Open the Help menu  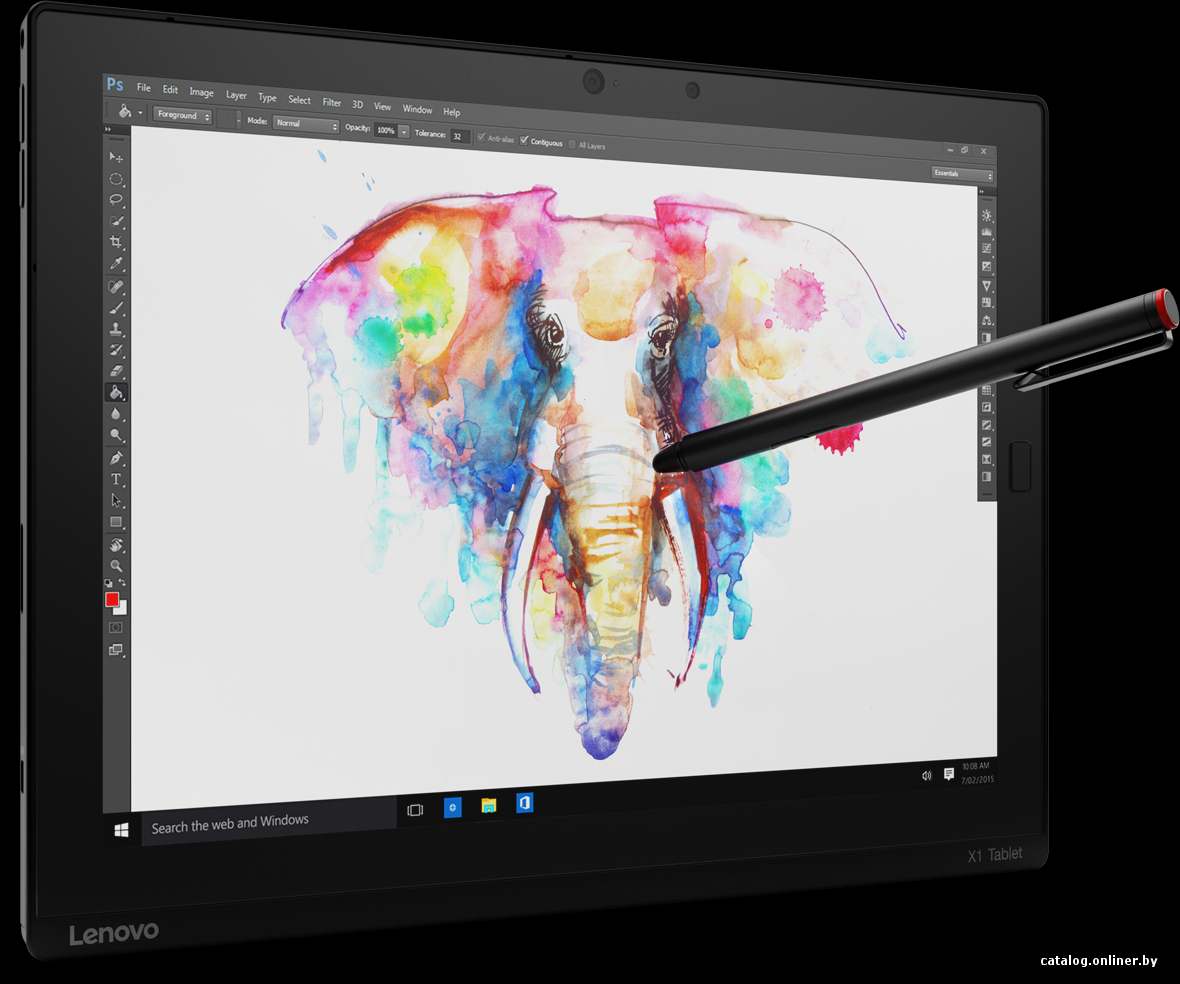(x=452, y=112)
